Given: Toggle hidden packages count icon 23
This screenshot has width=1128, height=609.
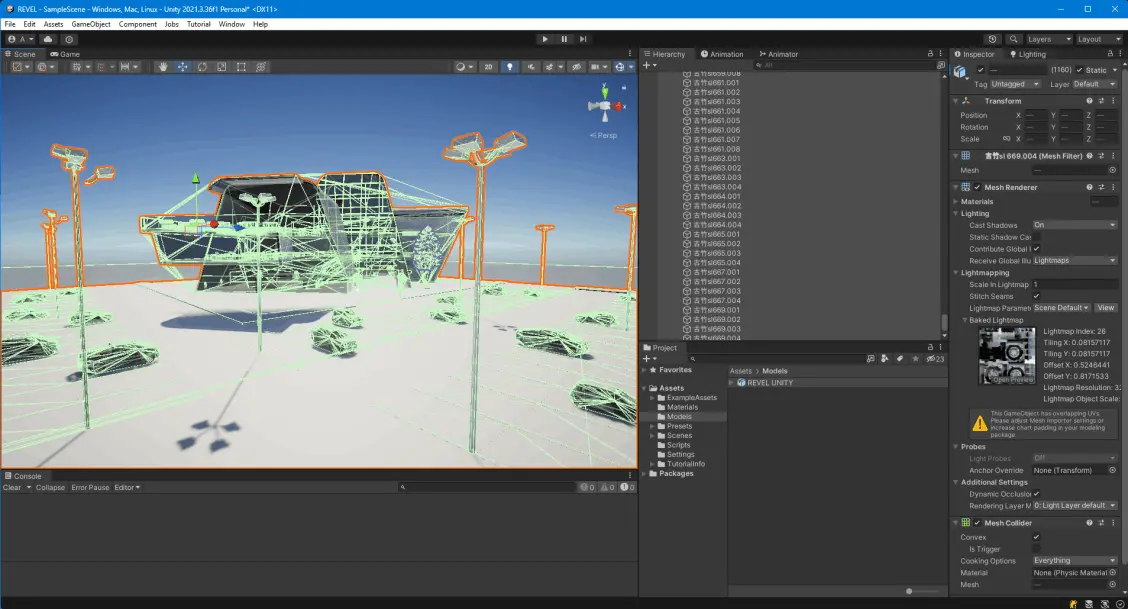Looking at the screenshot, I should tap(935, 359).
